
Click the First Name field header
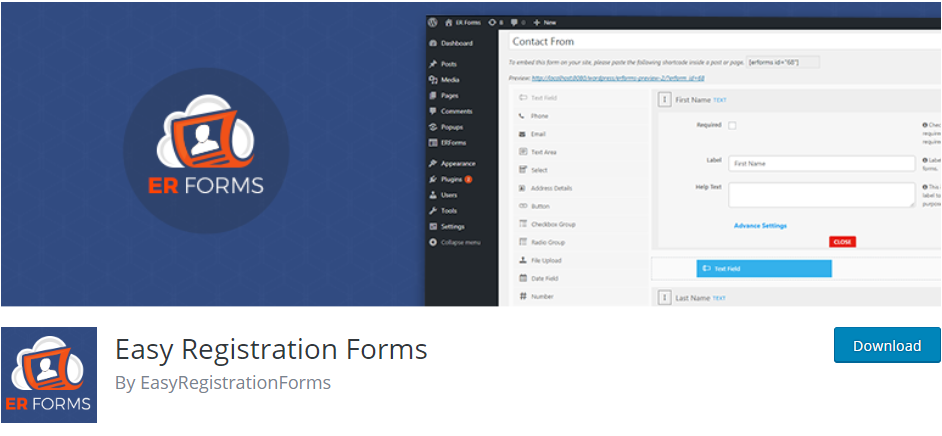797,100
